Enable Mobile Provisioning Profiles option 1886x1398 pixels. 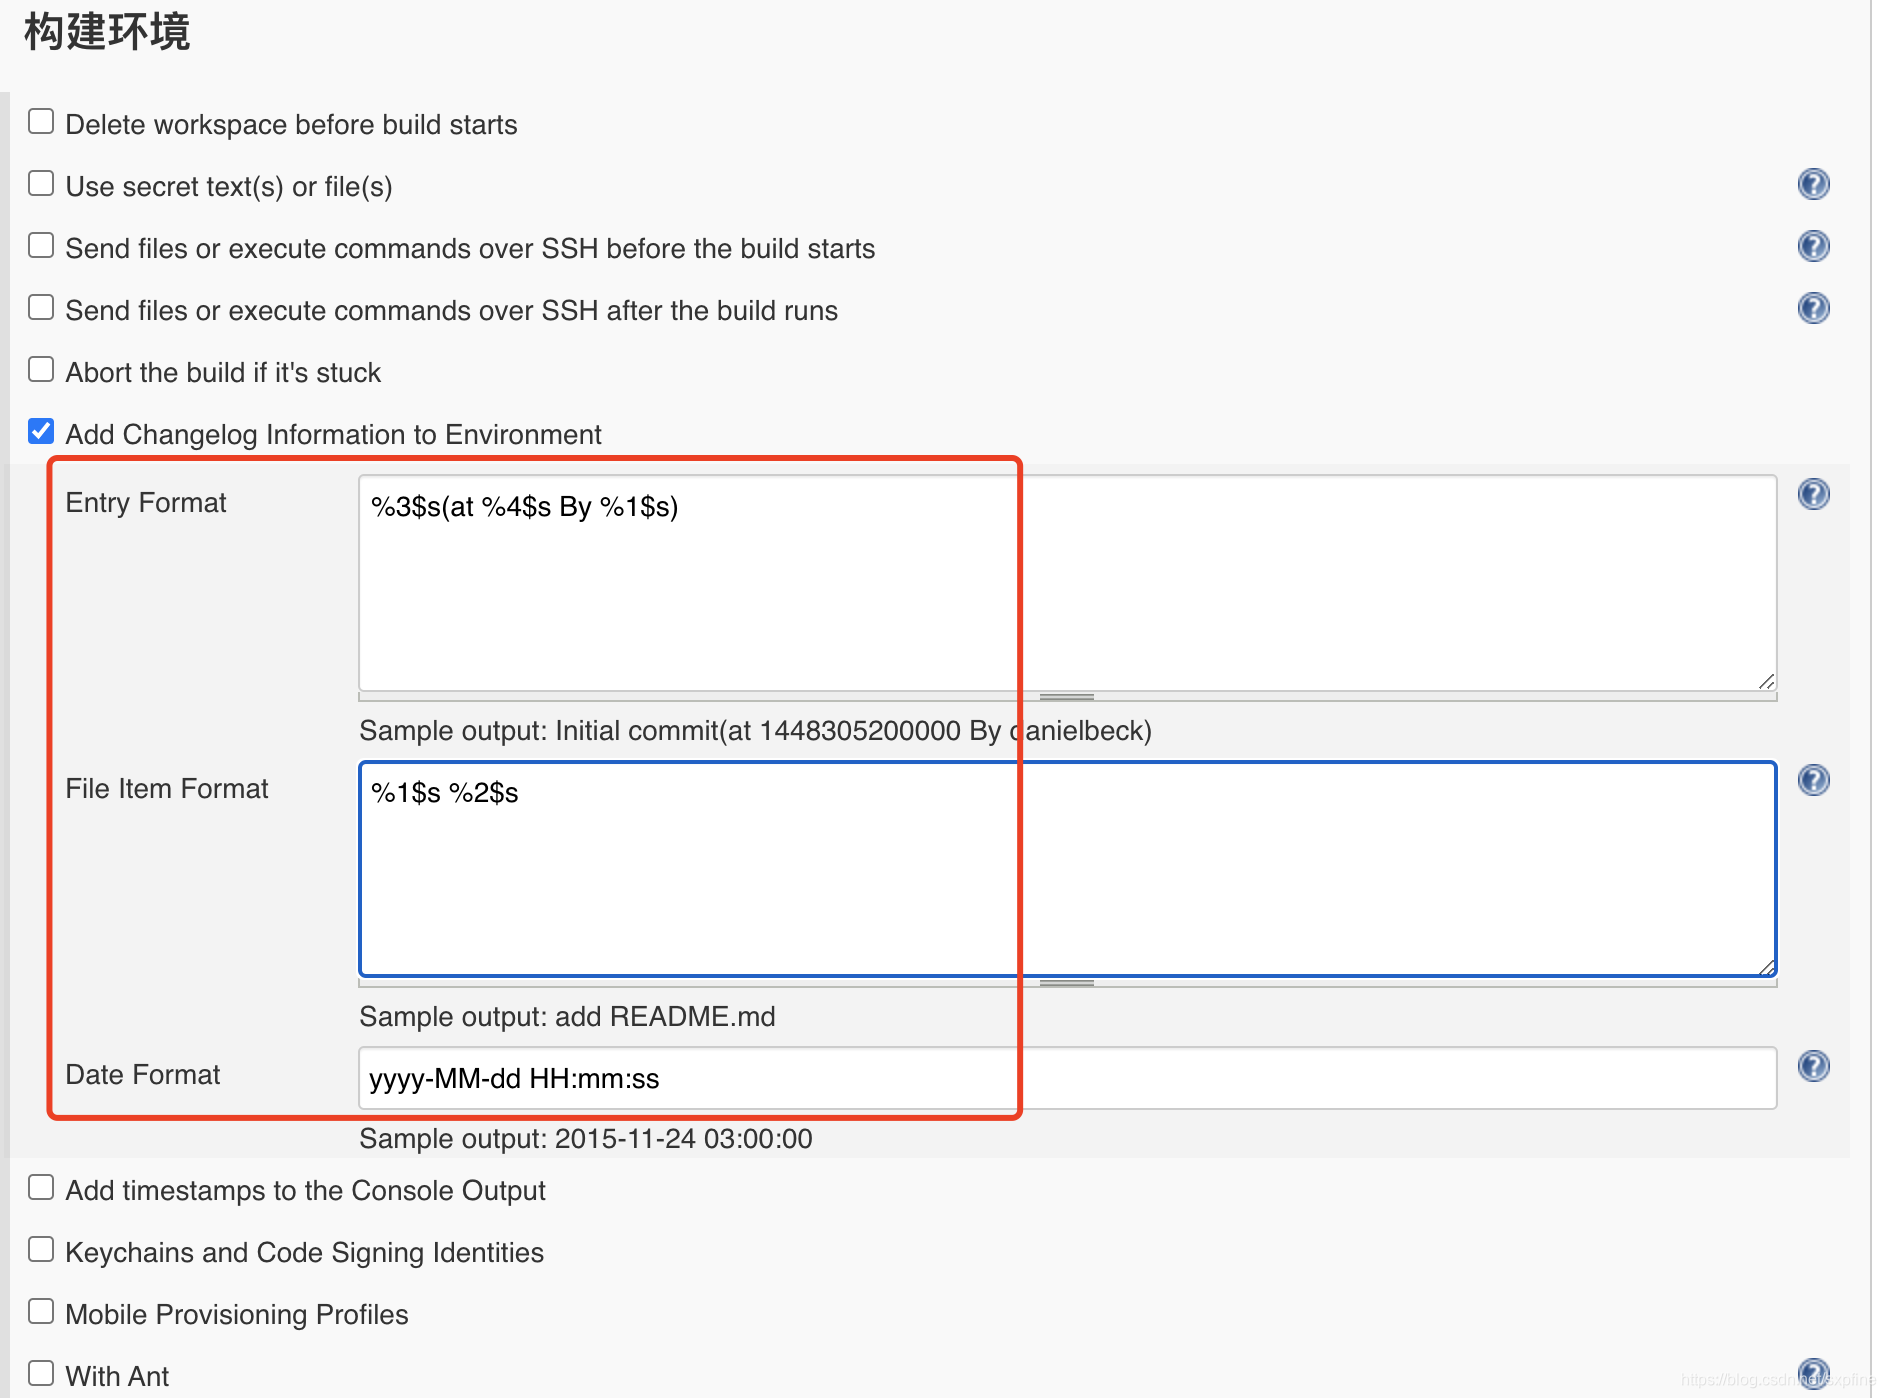41,1312
